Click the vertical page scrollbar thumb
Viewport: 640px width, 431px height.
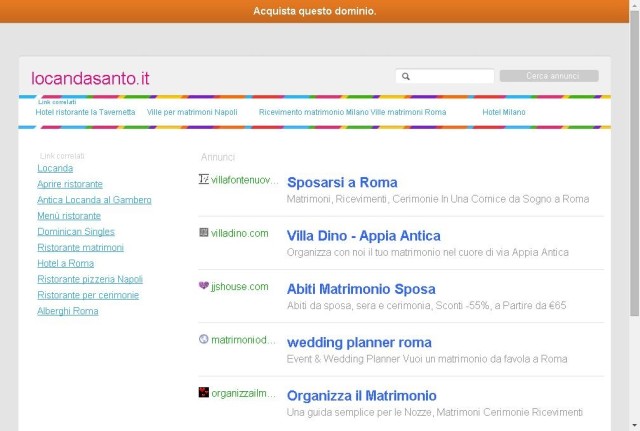634,163
